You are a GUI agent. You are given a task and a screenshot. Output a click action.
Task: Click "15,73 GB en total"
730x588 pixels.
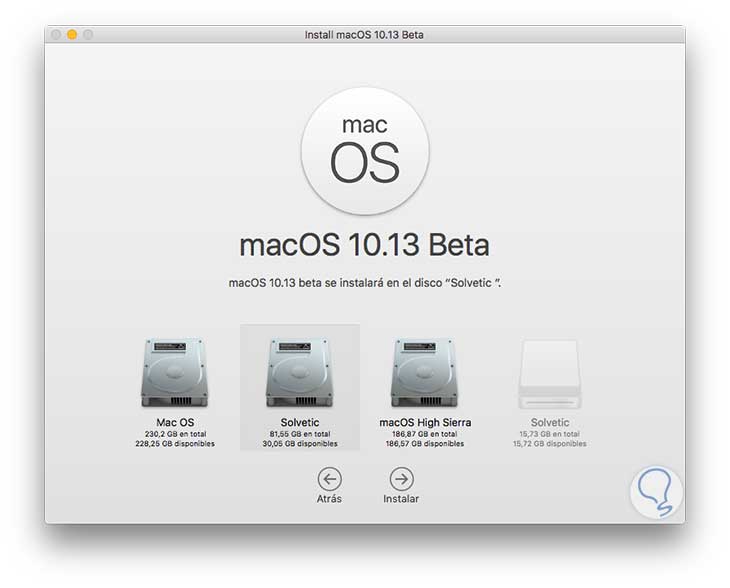549,434
